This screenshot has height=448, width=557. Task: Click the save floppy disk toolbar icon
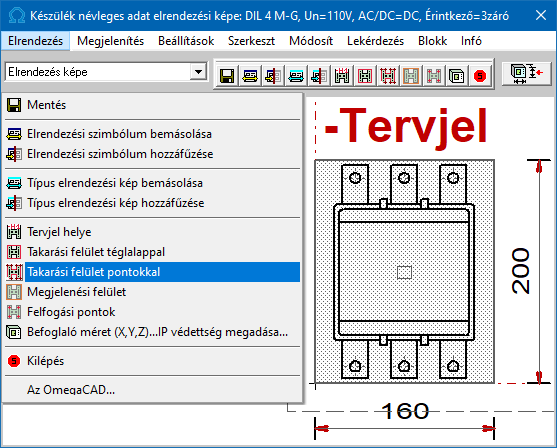227,76
